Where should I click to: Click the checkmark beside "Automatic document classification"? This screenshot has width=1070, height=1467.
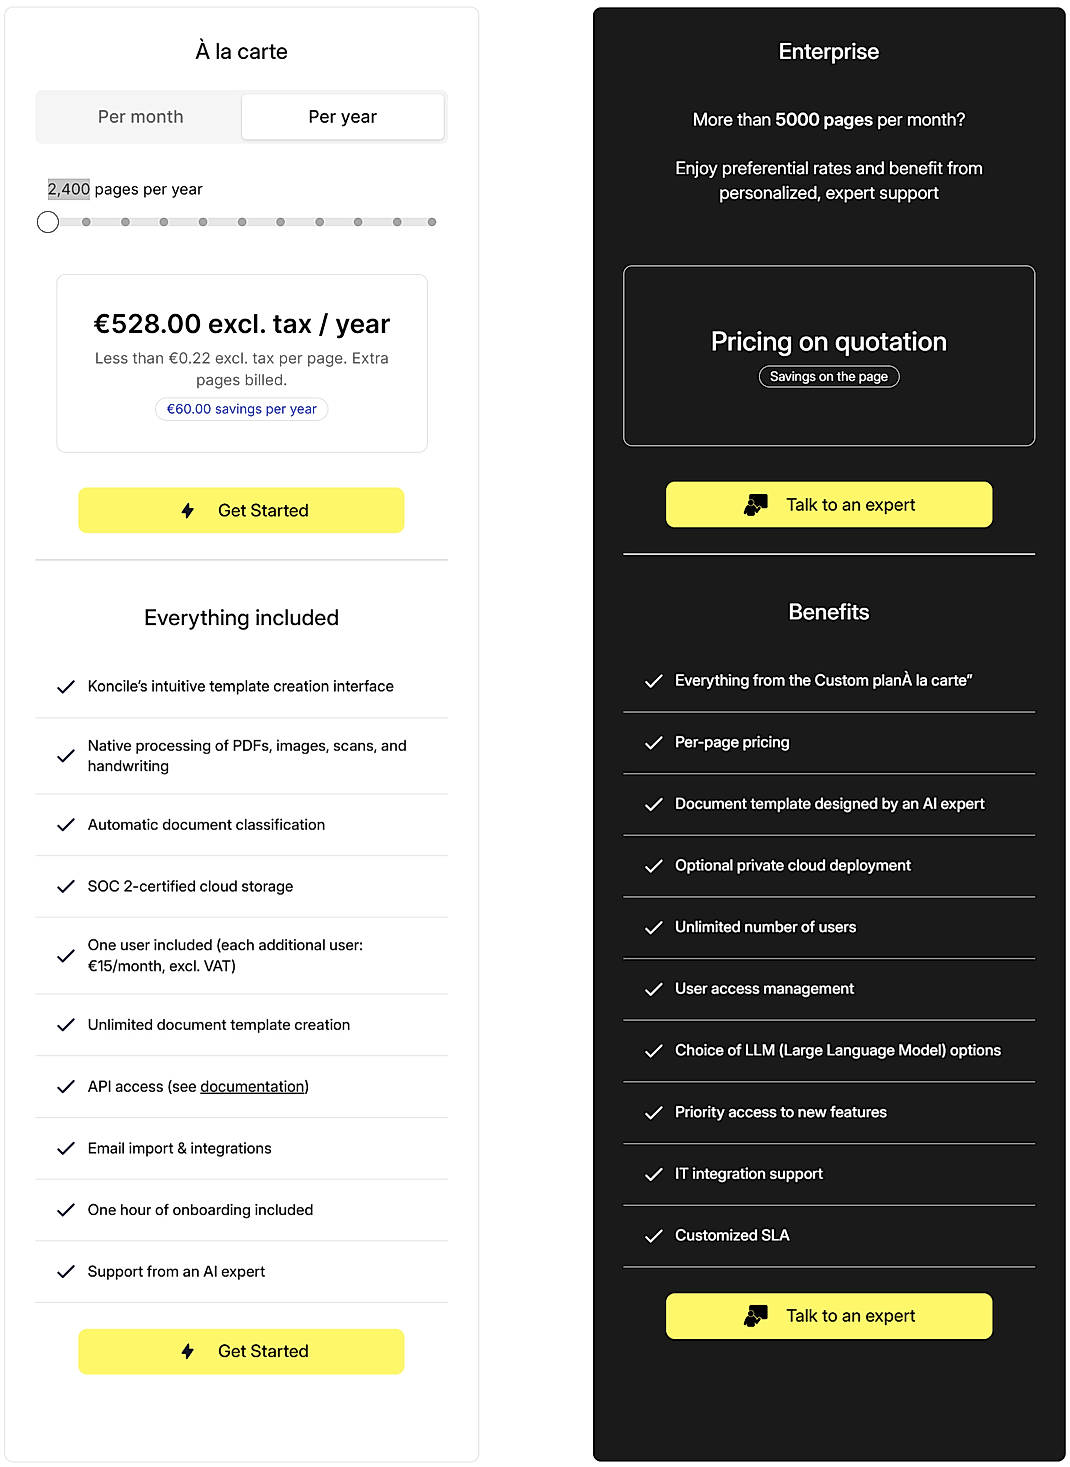[x=65, y=824]
